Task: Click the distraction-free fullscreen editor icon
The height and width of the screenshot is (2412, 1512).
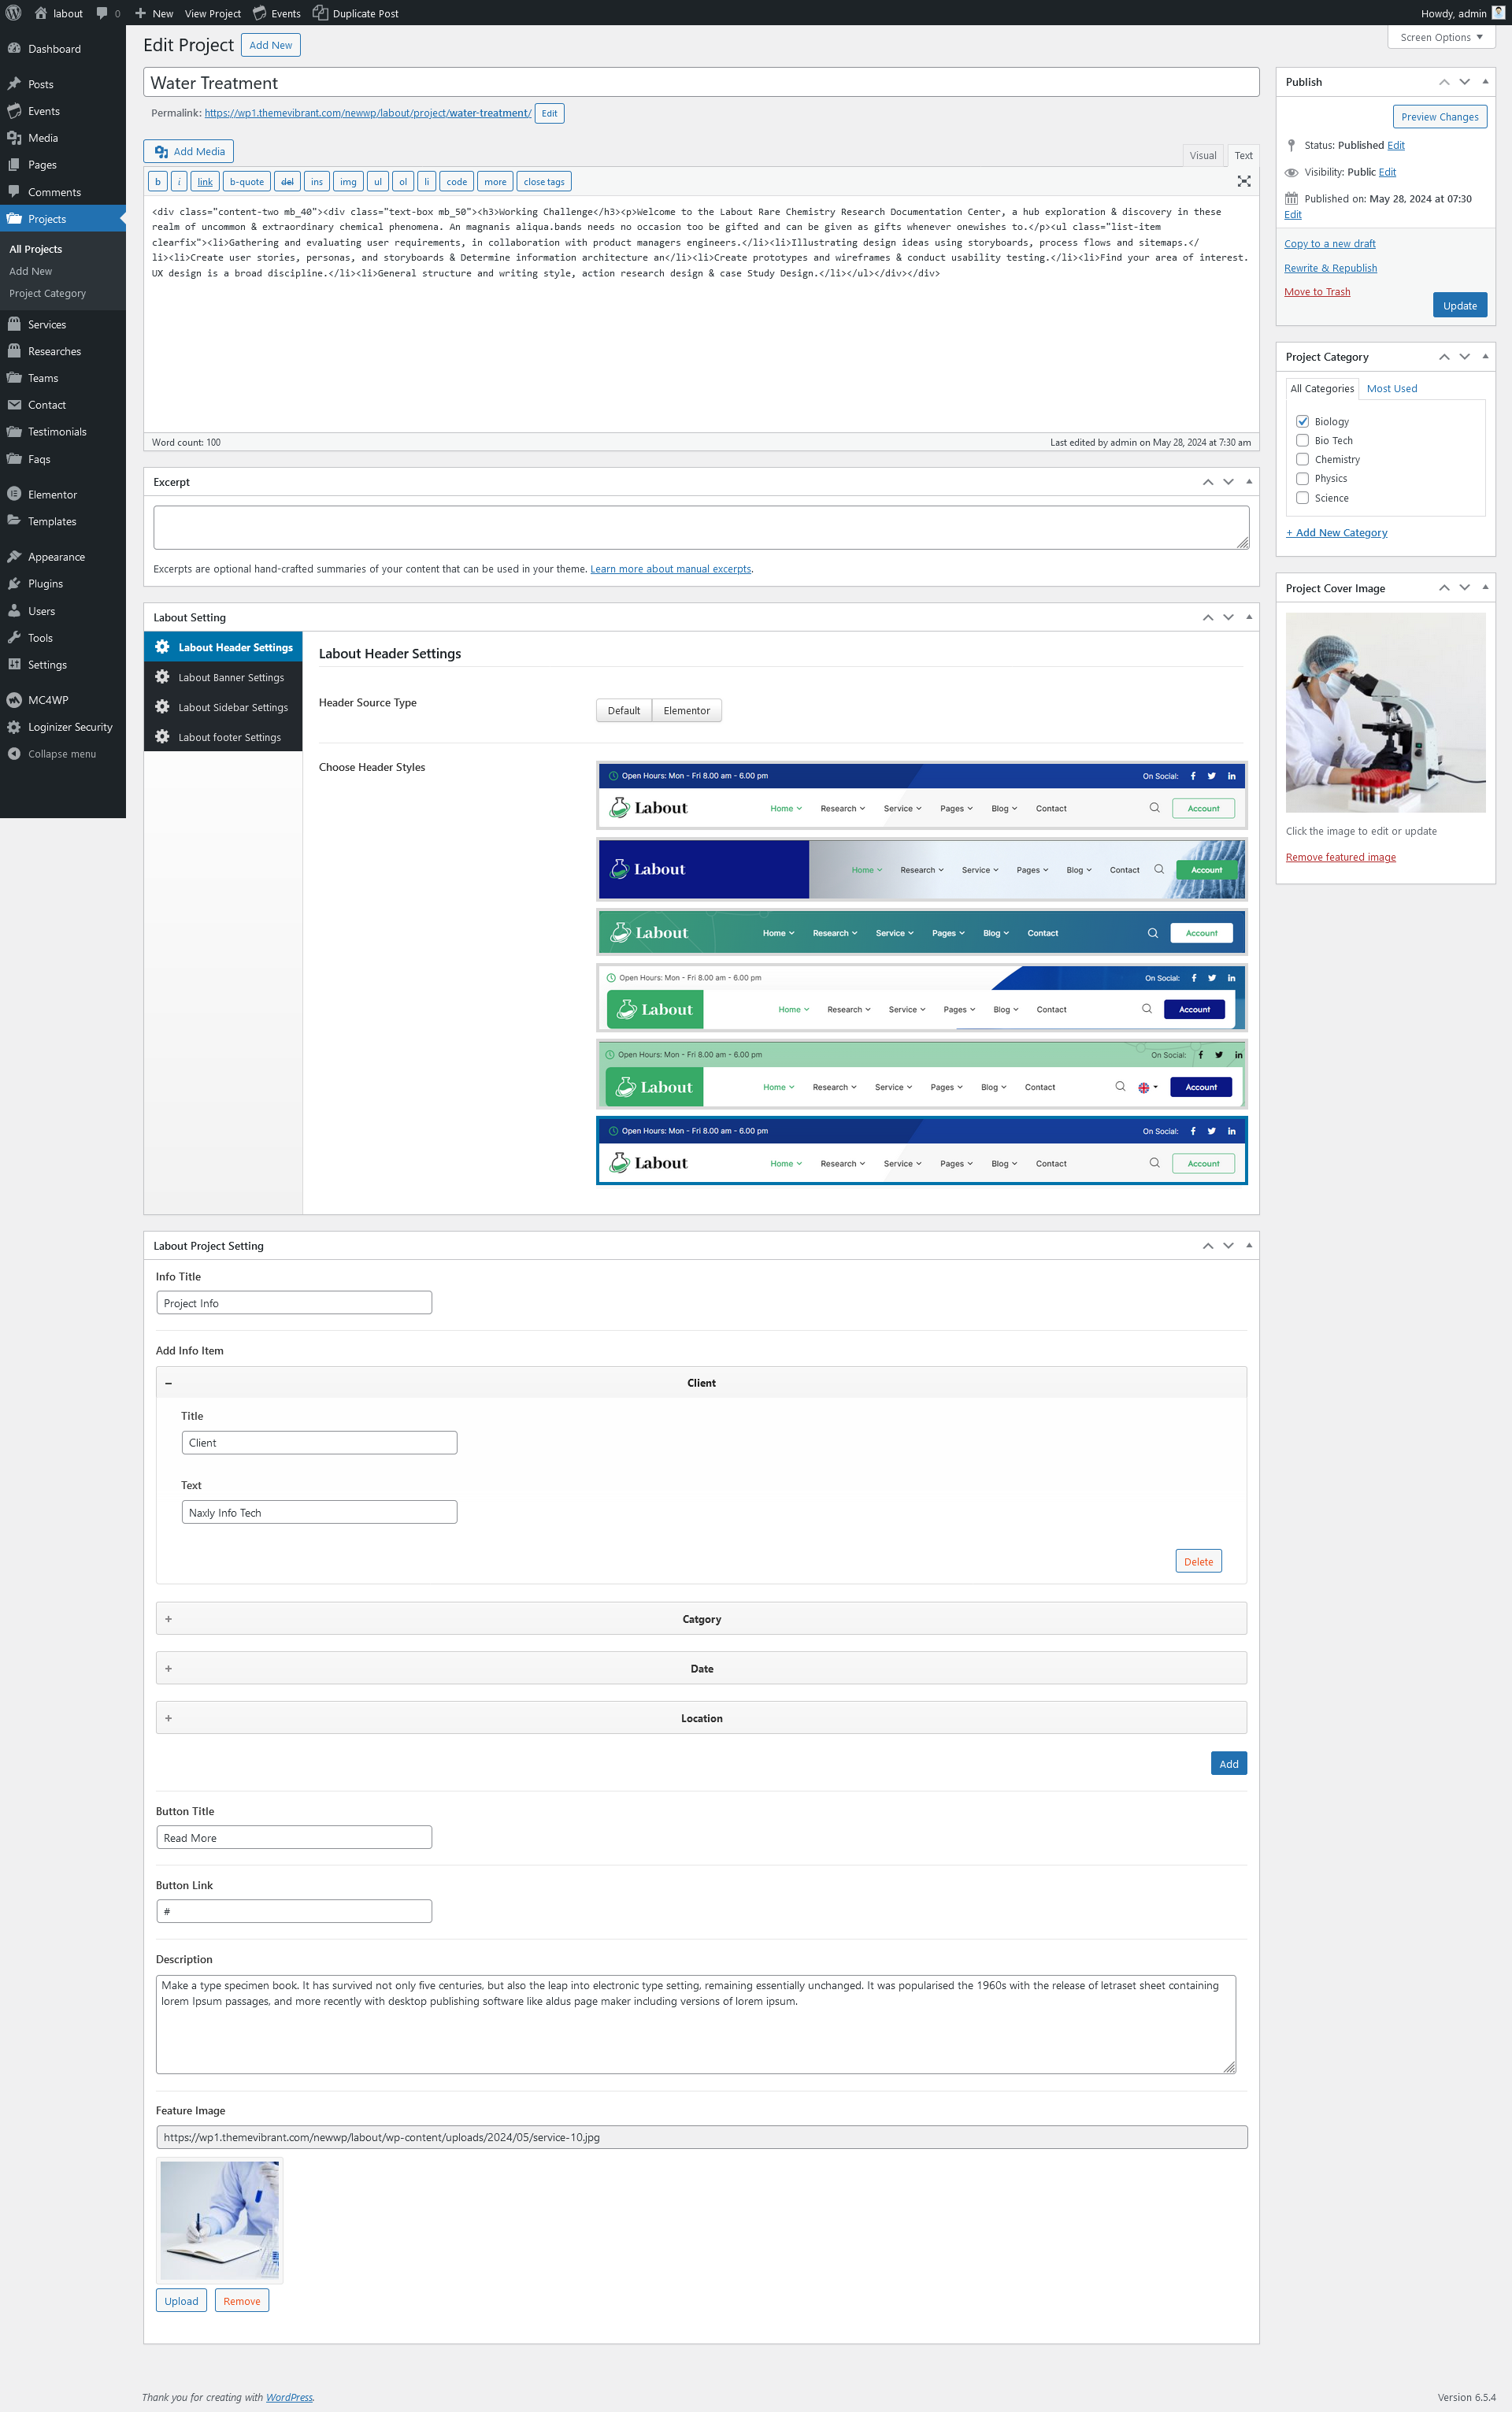Action: [x=1243, y=181]
